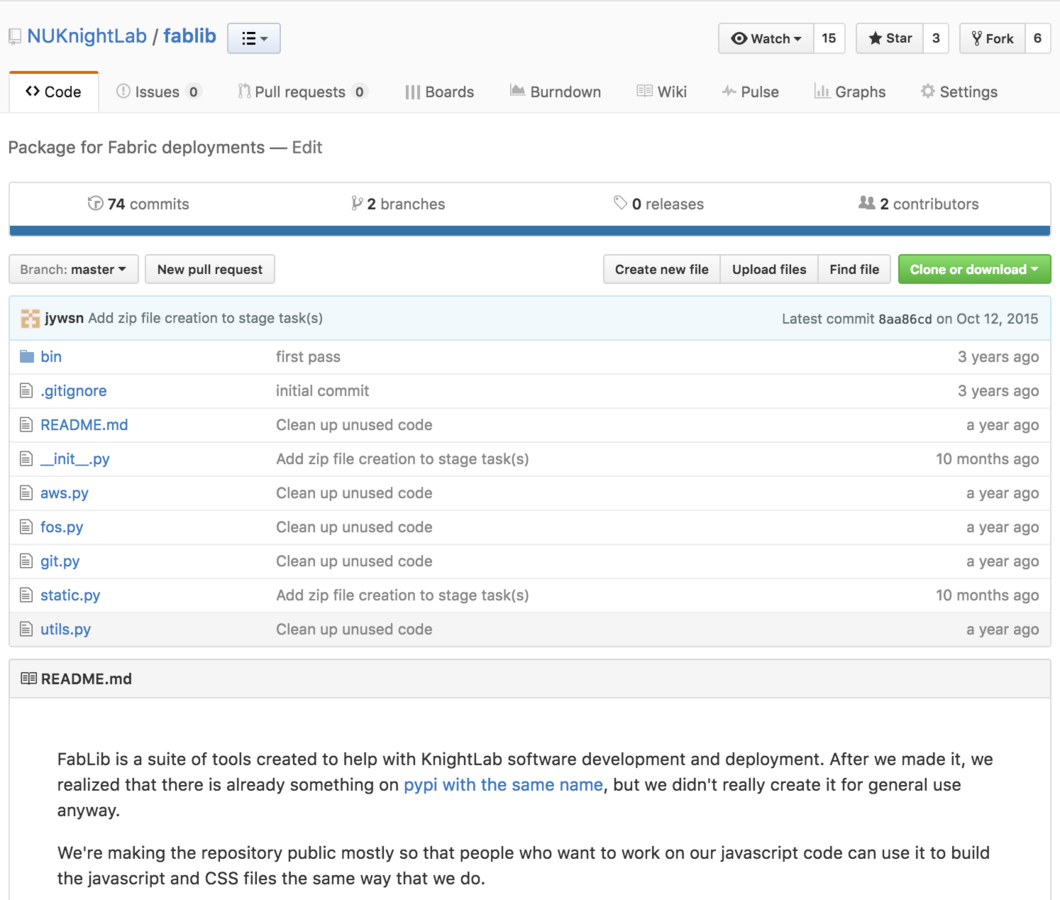
Task: Click Edit next to the repository description
Action: (307, 147)
